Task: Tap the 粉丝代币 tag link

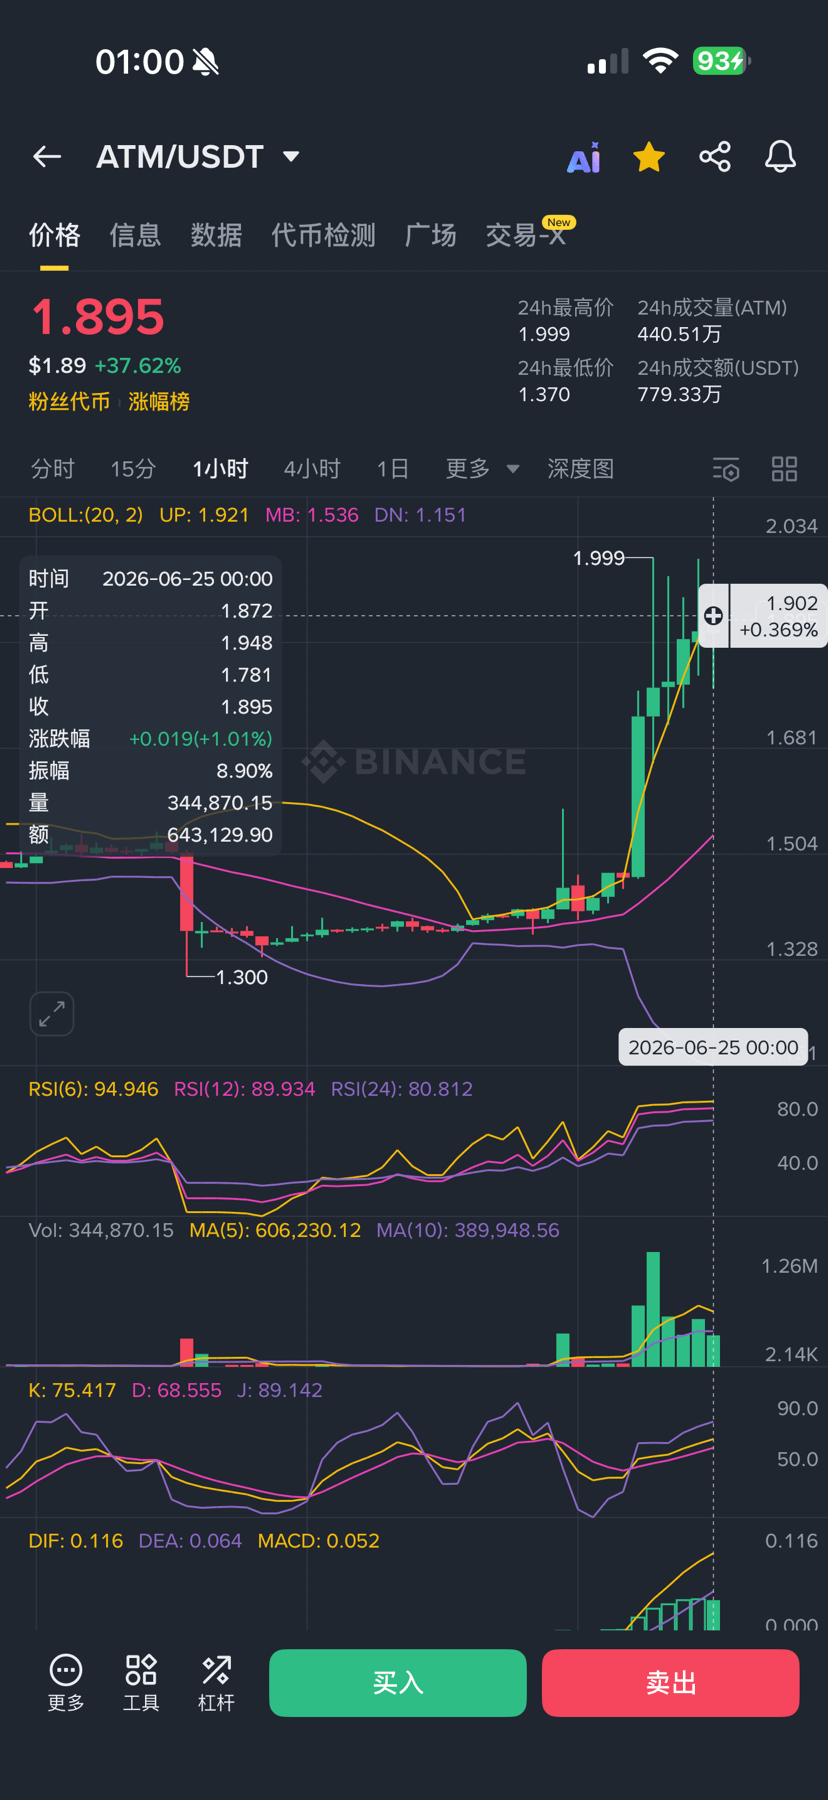Action: click(x=69, y=402)
